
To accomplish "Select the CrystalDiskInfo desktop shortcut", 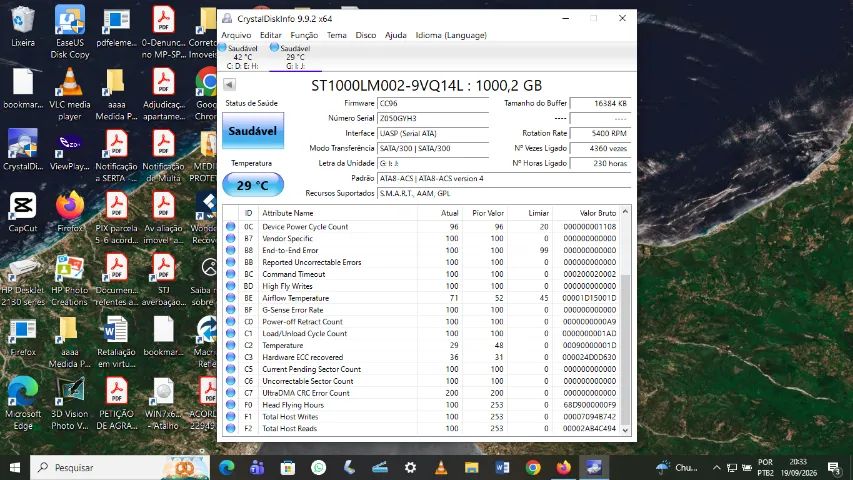I will tap(23, 150).
